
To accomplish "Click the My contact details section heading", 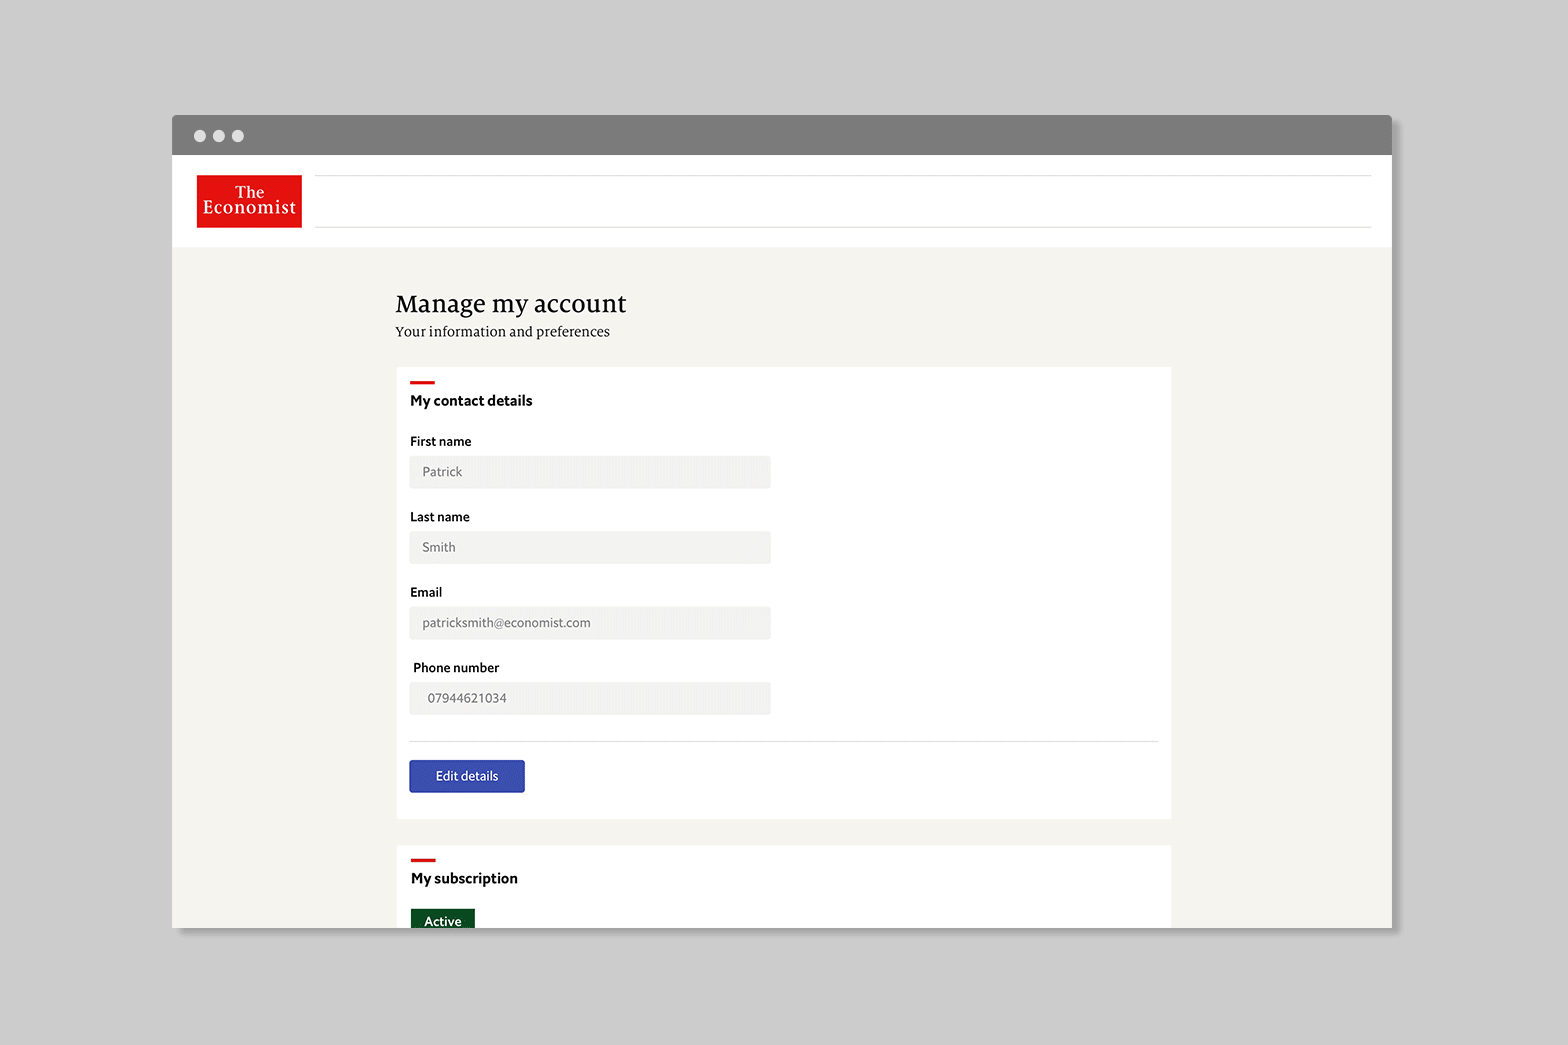I will tap(471, 401).
